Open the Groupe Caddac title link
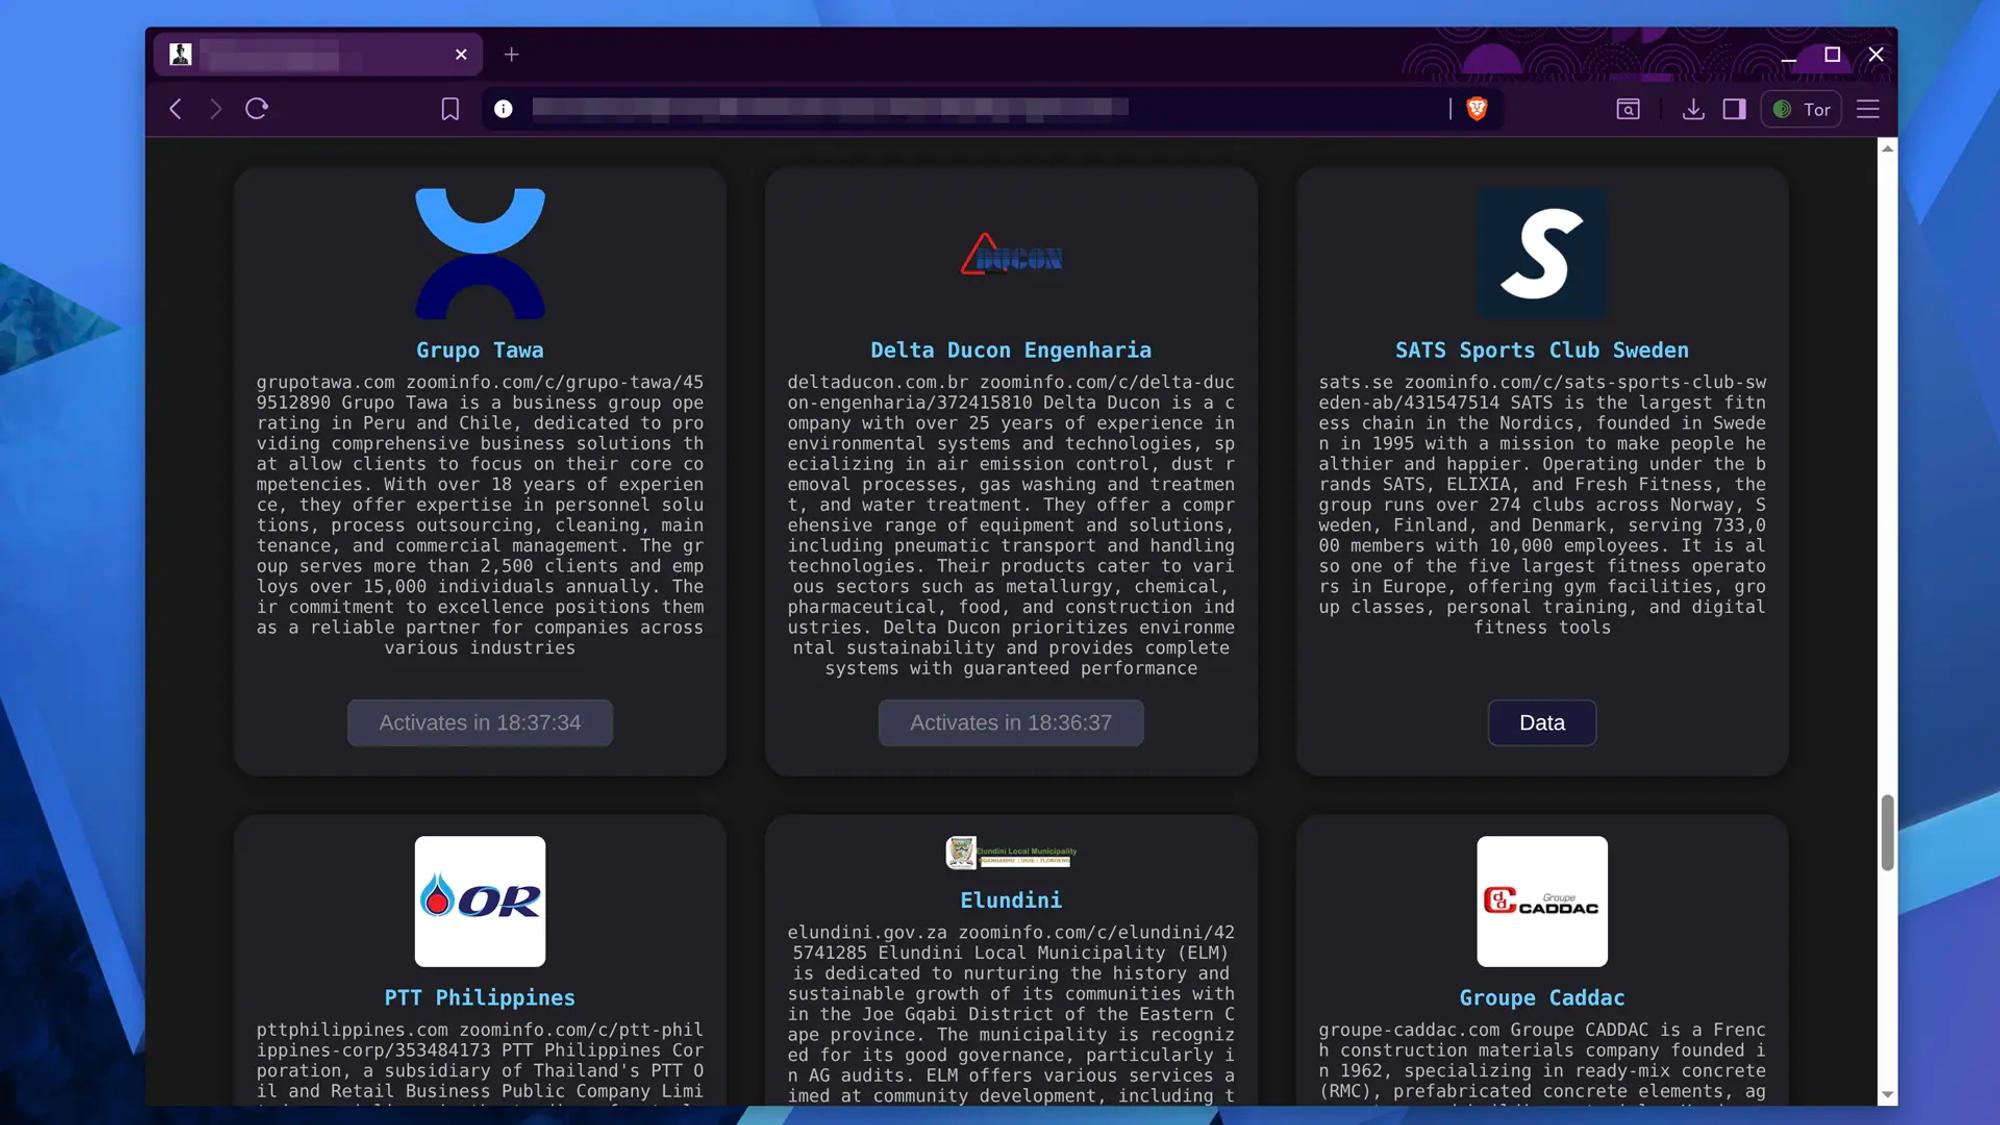 1541,998
